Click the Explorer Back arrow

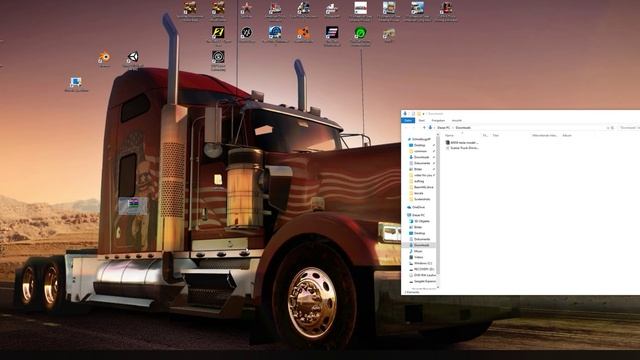coord(406,128)
